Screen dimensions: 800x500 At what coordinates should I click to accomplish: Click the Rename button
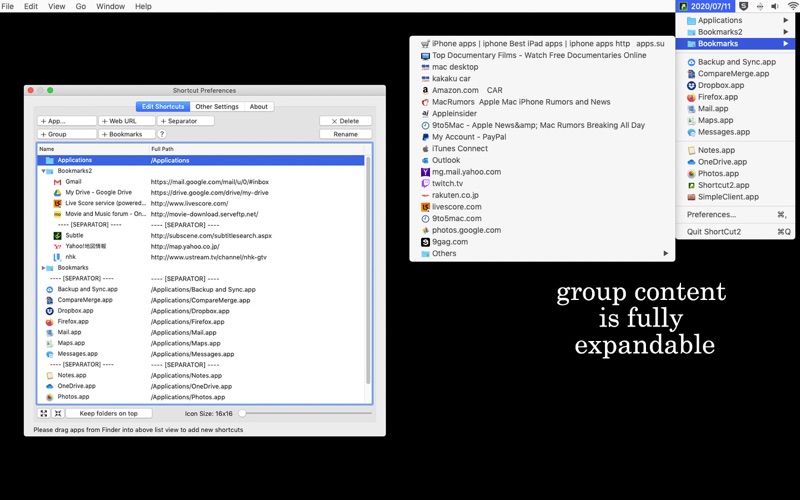click(345, 134)
